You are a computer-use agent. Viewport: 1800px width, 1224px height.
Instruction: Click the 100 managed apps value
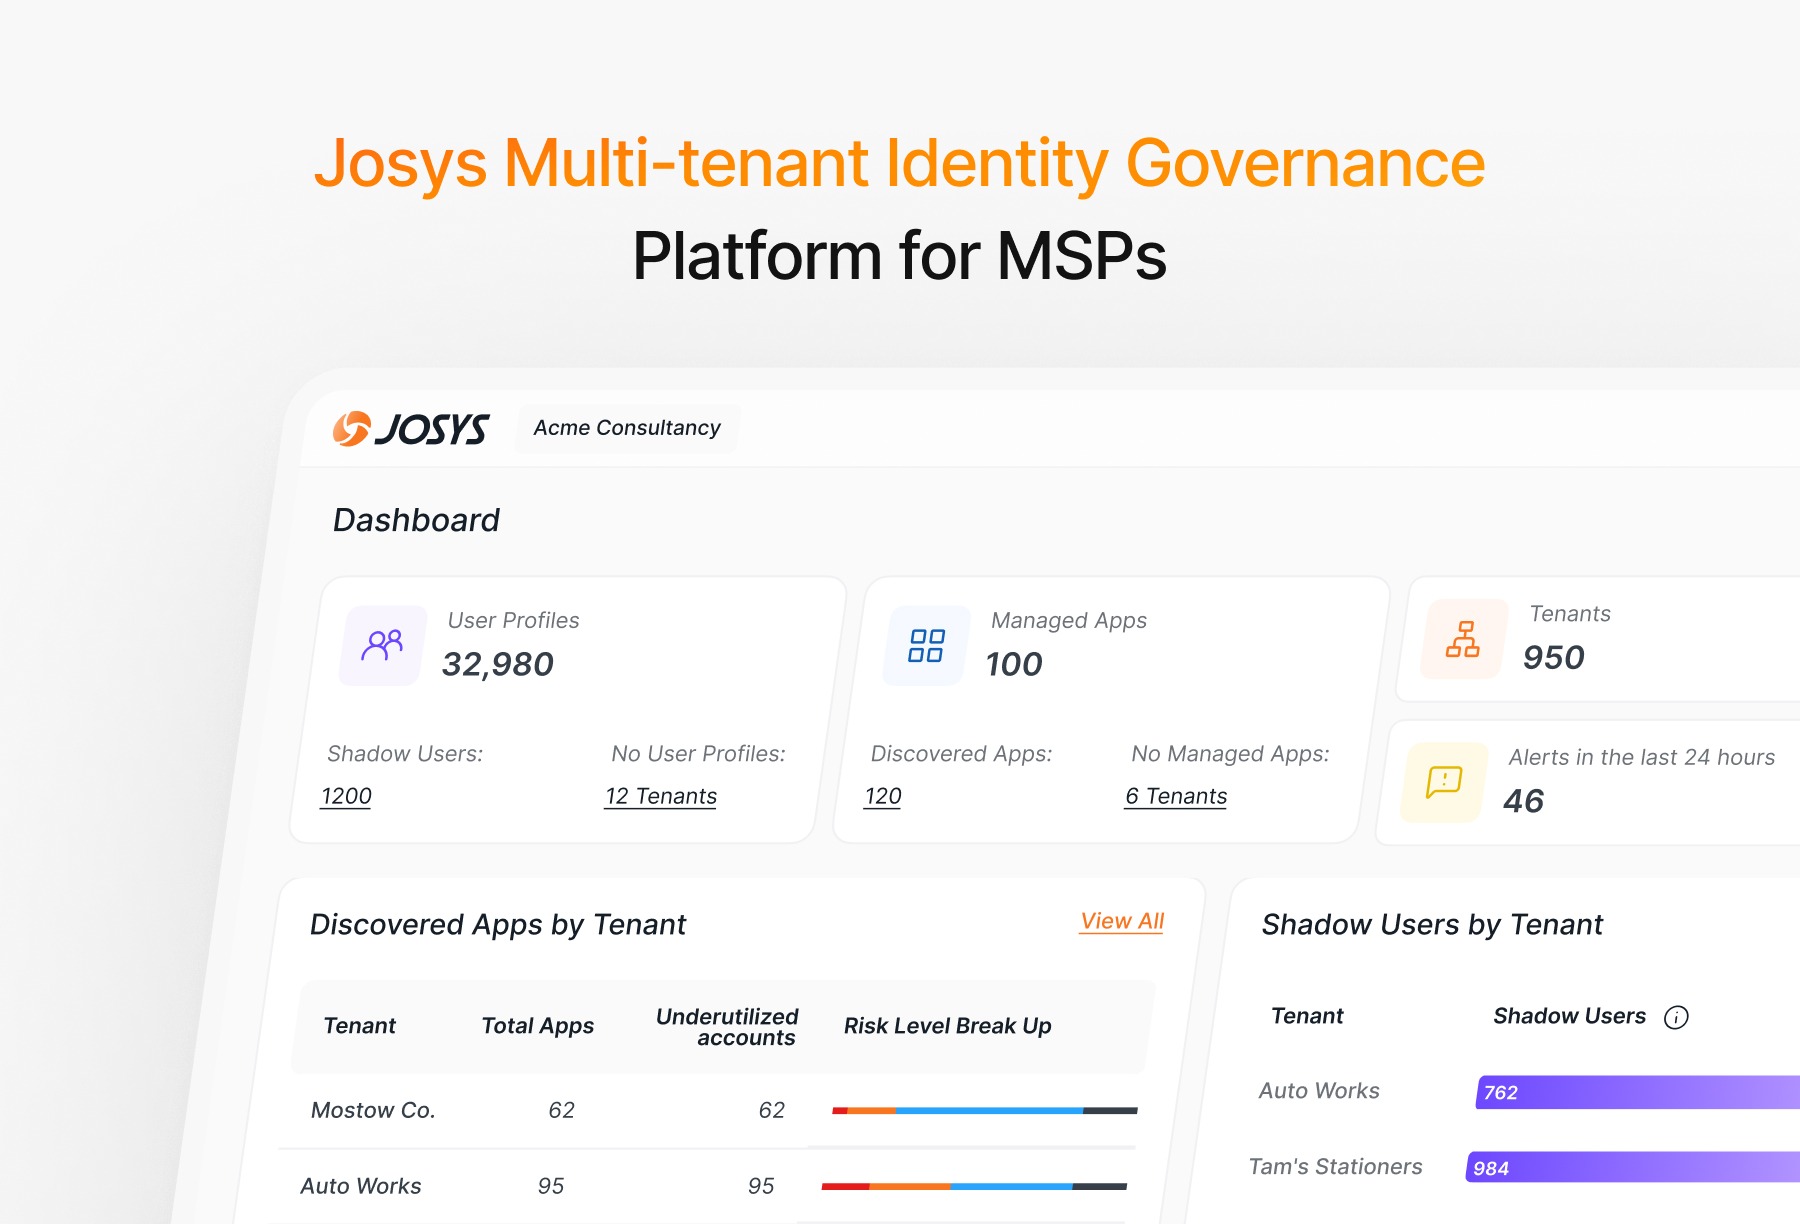coord(1014,664)
